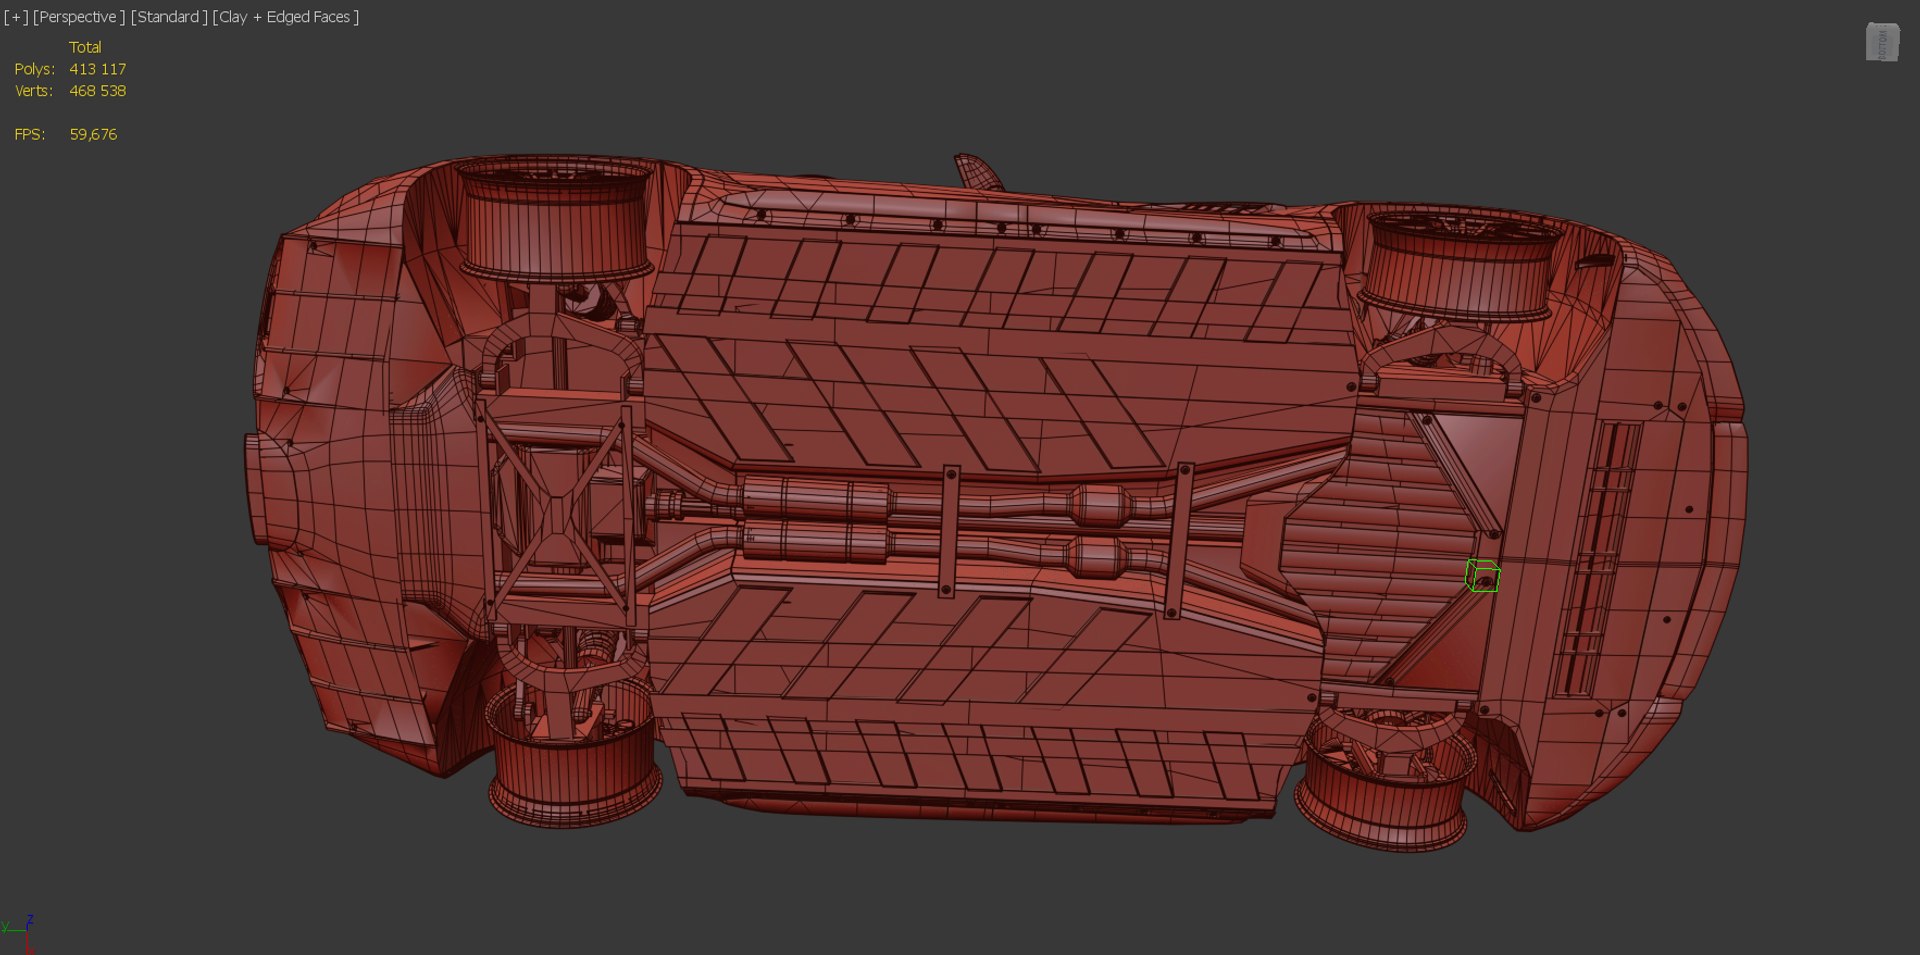Click the Verts count value 468 538

click(98, 91)
